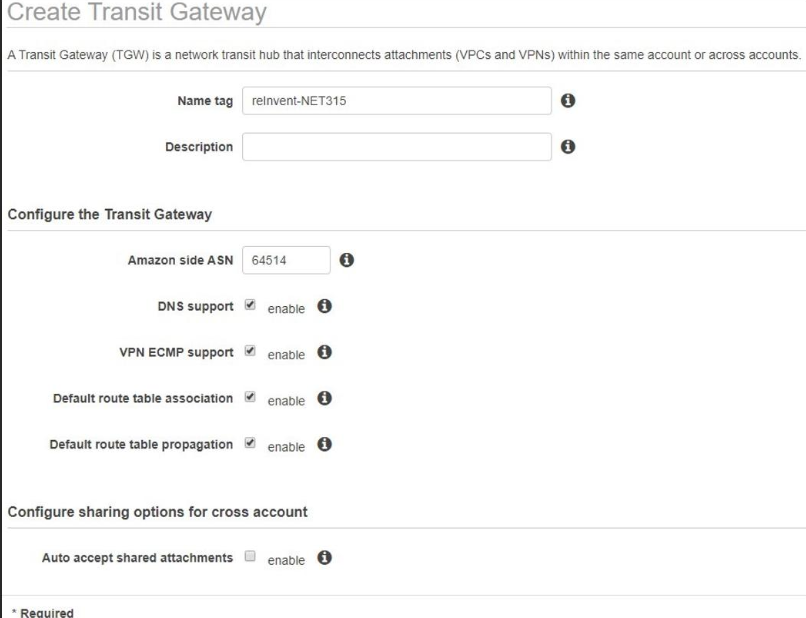Focus the empty Description text box
Screen dimensions: 806x618
point(396,147)
